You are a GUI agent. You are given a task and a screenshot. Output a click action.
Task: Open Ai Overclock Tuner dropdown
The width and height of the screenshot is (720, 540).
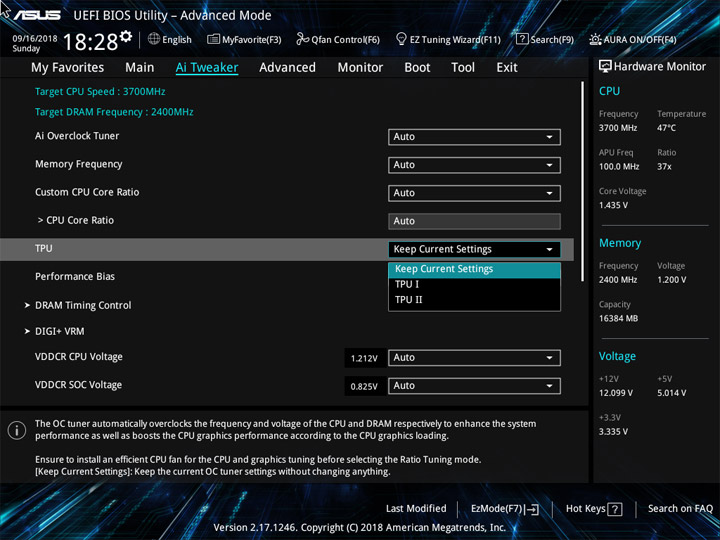pyautogui.click(x=474, y=137)
